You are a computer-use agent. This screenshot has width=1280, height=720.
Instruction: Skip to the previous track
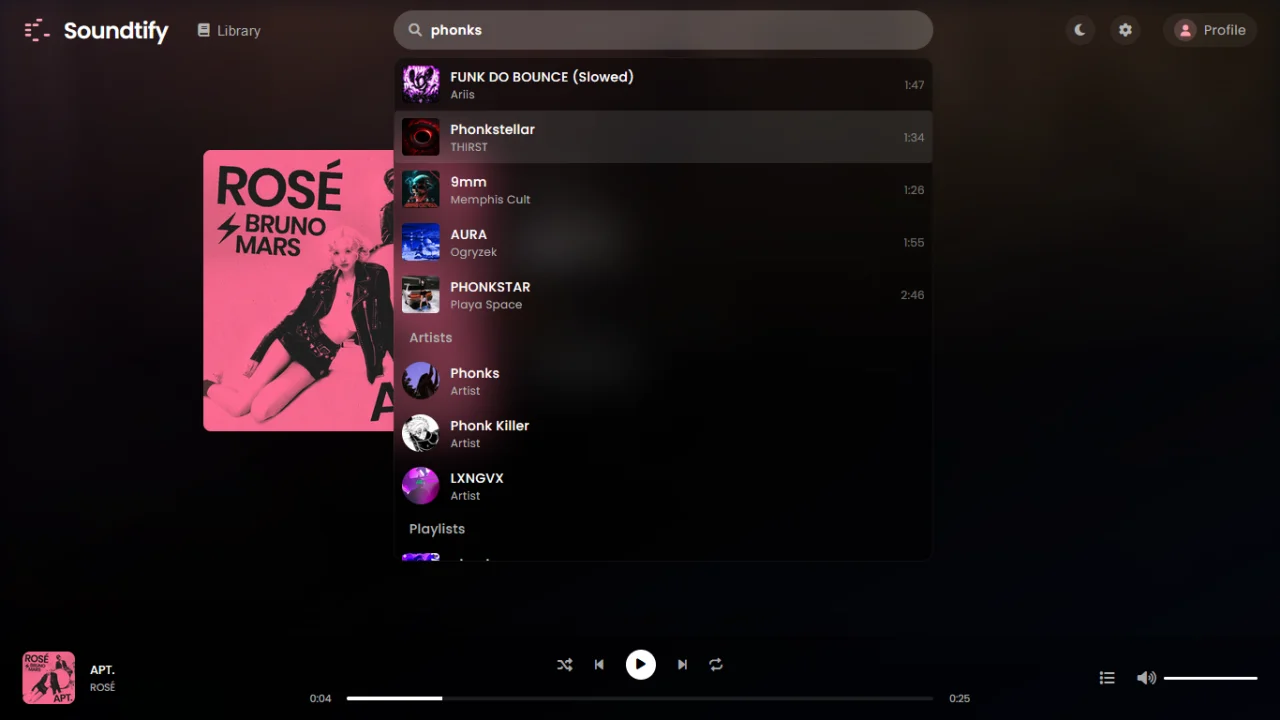point(599,665)
